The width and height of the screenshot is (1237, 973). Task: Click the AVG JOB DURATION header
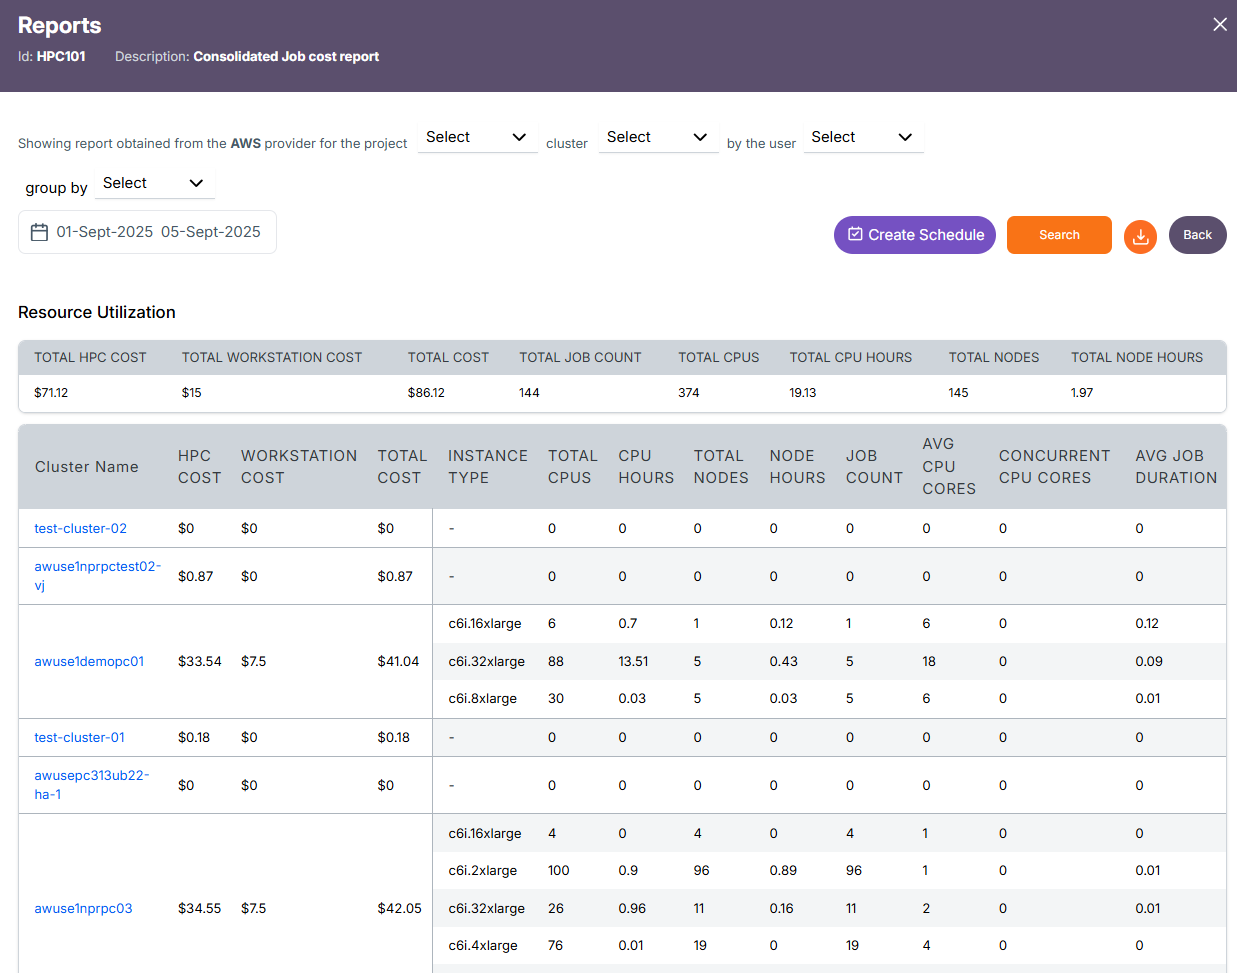pos(1176,467)
